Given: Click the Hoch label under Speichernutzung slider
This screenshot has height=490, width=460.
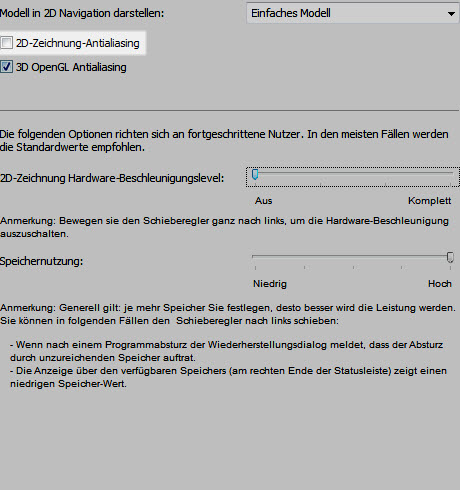Looking at the screenshot, I should 440,284.
